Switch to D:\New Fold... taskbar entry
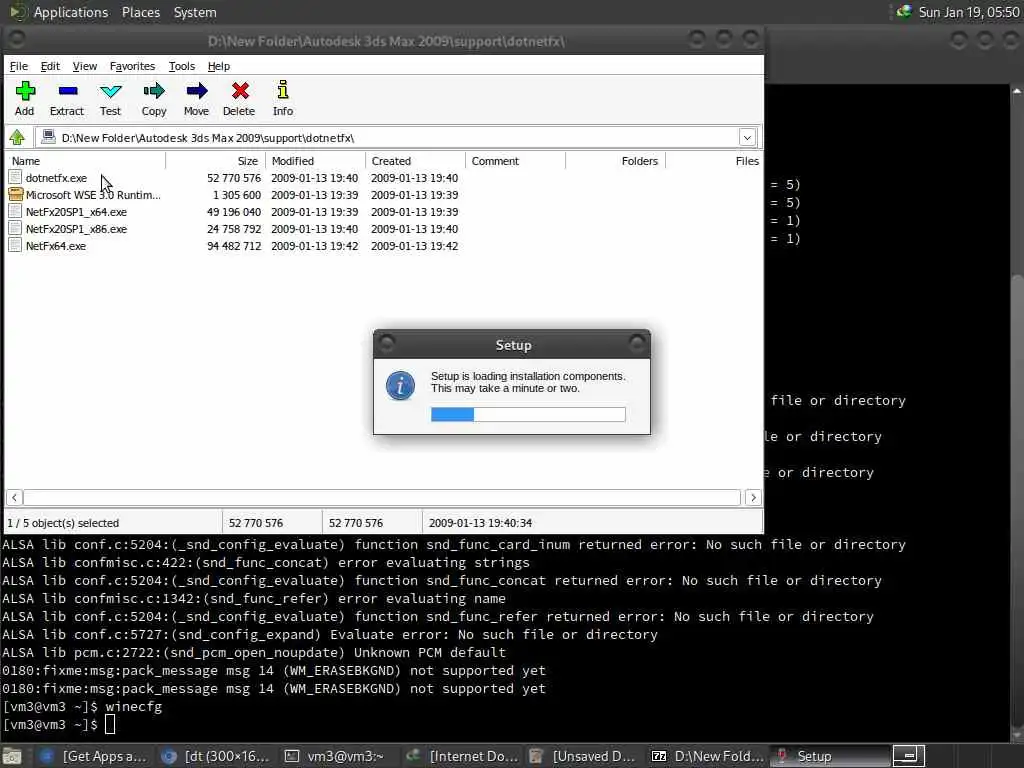Image resolution: width=1024 pixels, height=768 pixels. click(707, 756)
